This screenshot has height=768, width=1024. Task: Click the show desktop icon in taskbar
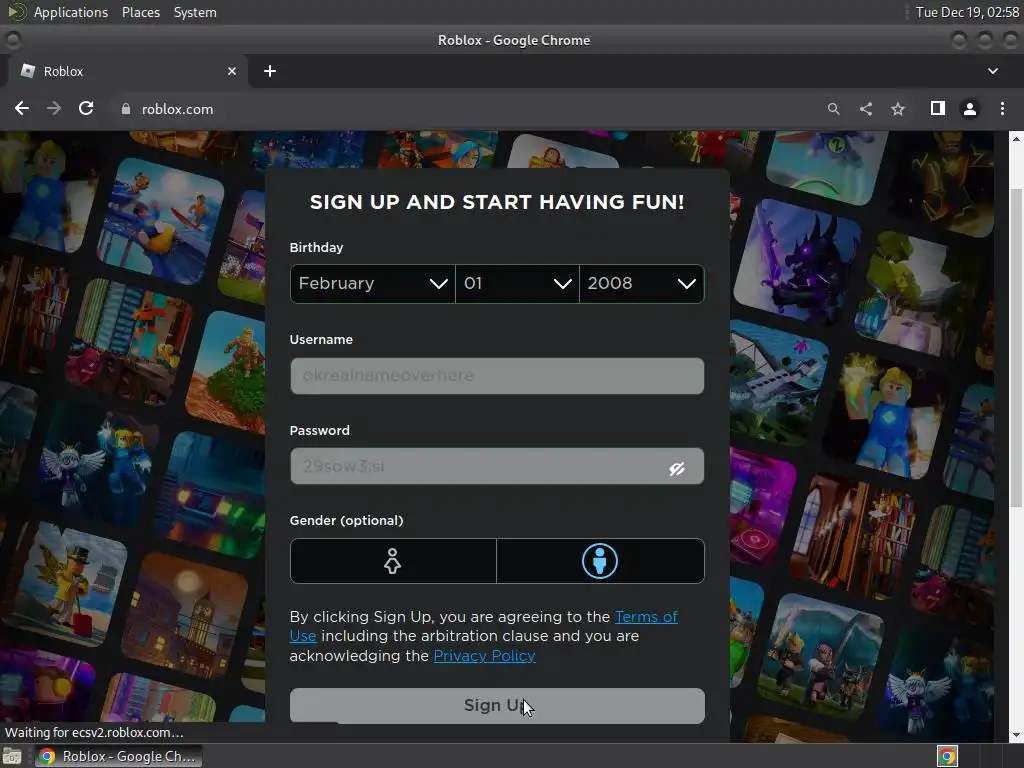click(x=12, y=756)
